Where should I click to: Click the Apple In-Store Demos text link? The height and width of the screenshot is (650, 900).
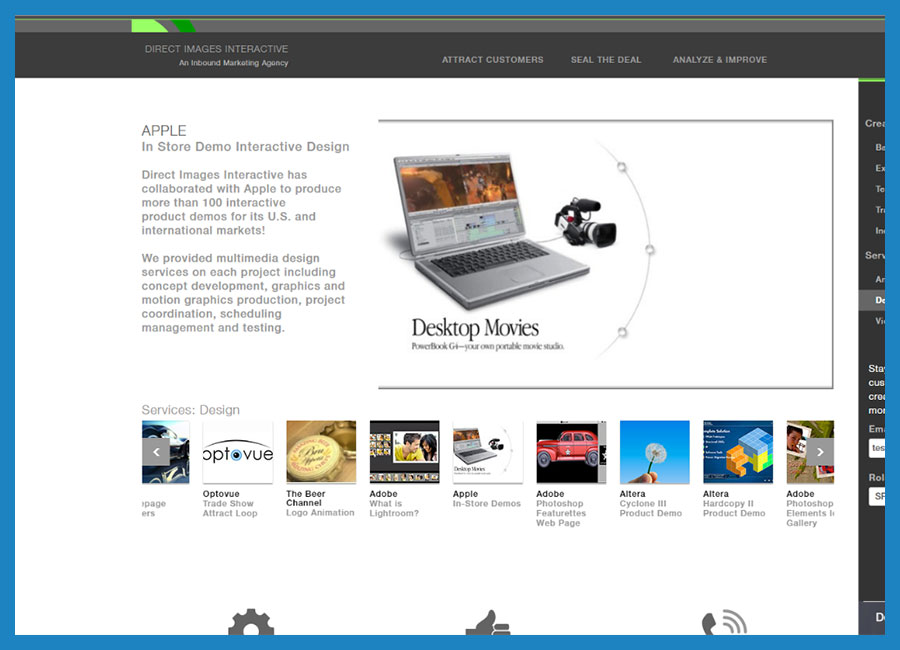pos(487,498)
